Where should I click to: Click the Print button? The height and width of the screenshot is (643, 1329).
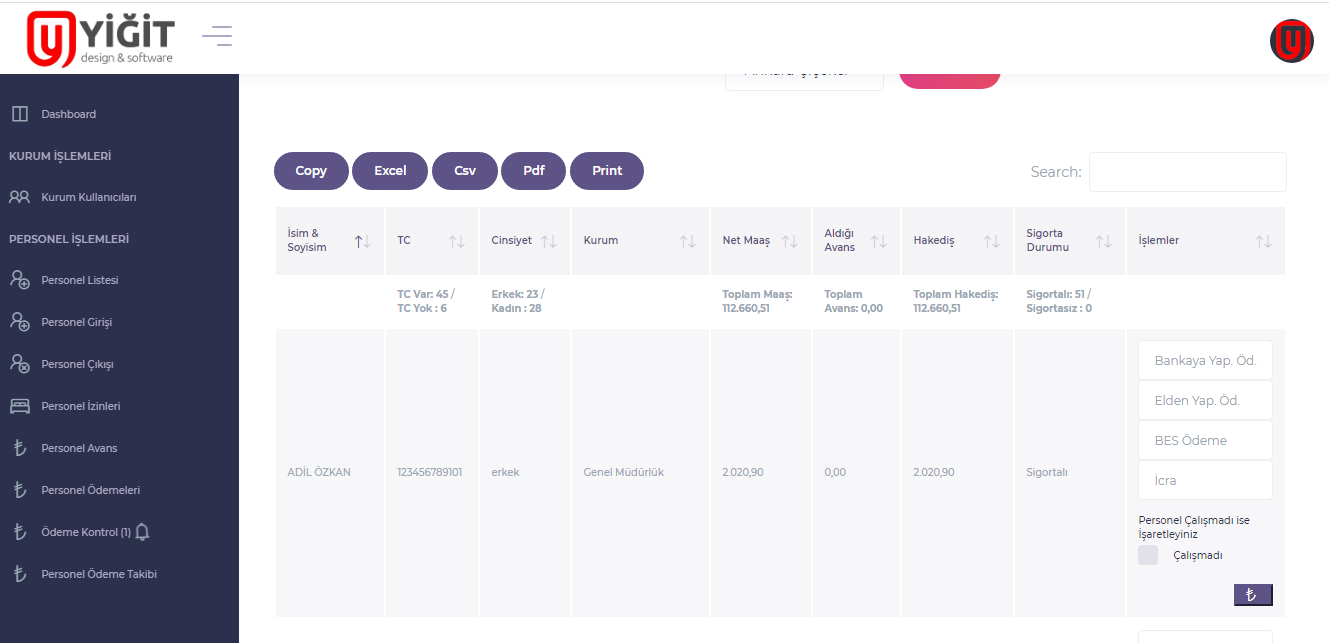coord(607,171)
